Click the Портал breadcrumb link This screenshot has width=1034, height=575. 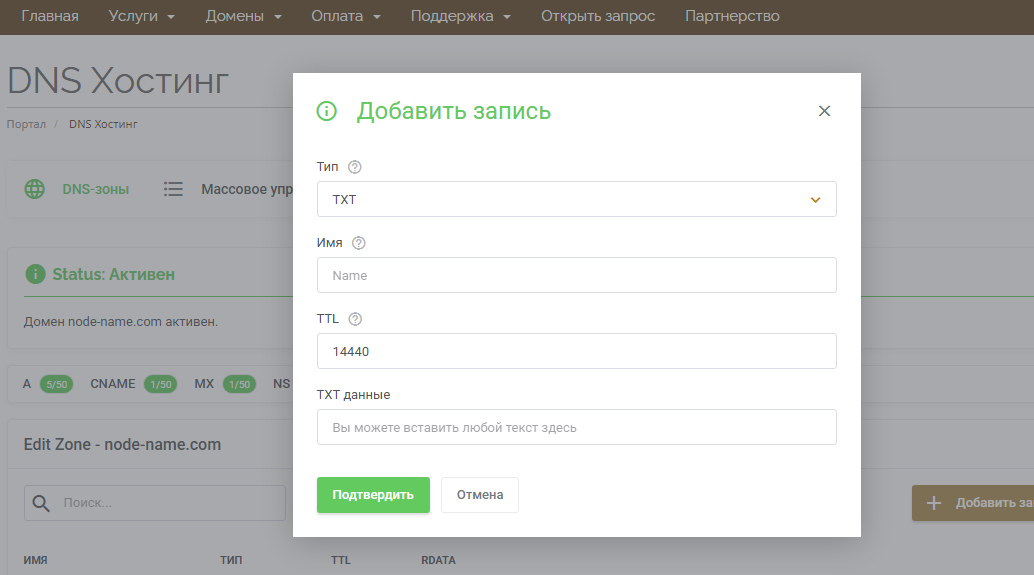(26, 124)
